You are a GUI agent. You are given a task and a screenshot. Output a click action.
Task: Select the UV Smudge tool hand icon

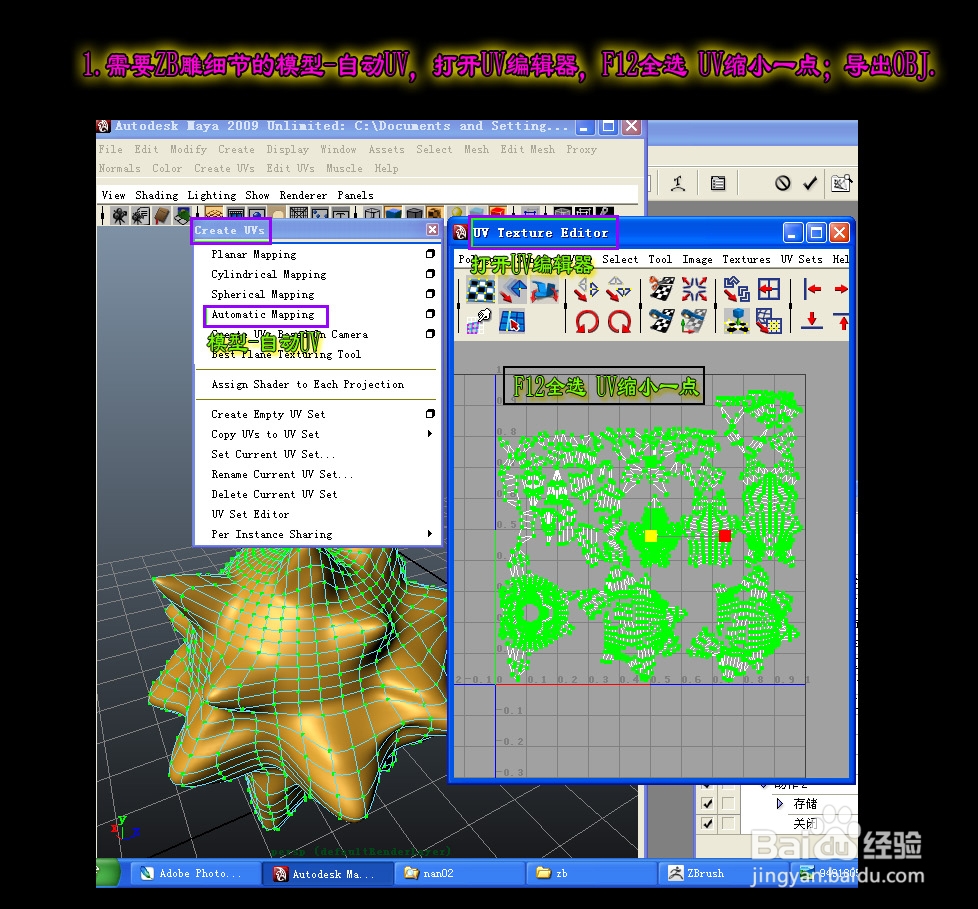coord(481,321)
